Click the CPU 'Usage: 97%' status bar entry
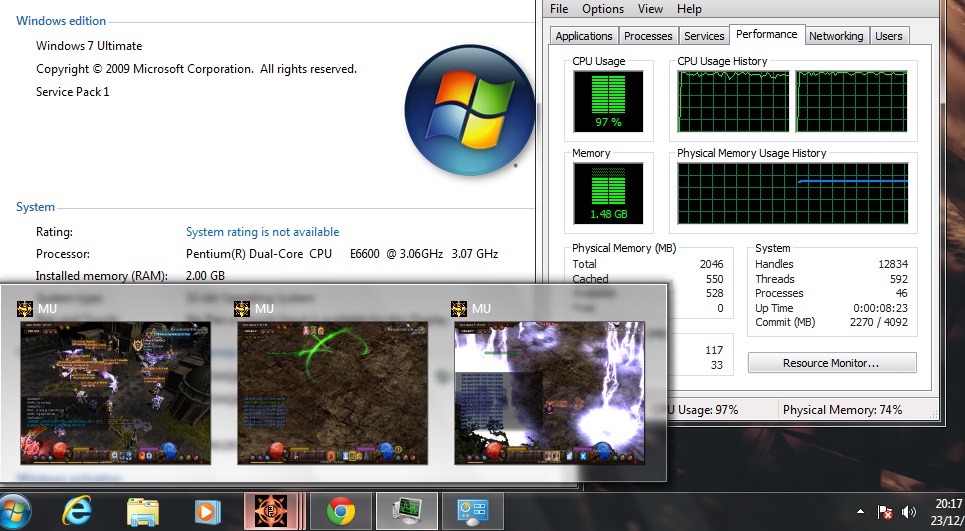The width and height of the screenshot is (965, 531). (703, 410)
